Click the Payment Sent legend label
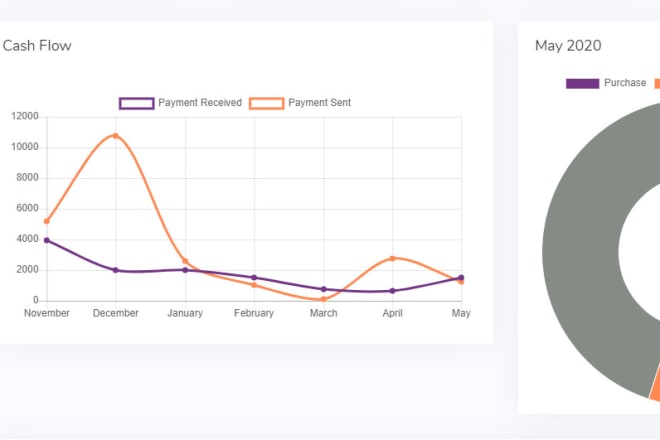The height and width of the screenshot is (440, 660). (x=319, y=103)
